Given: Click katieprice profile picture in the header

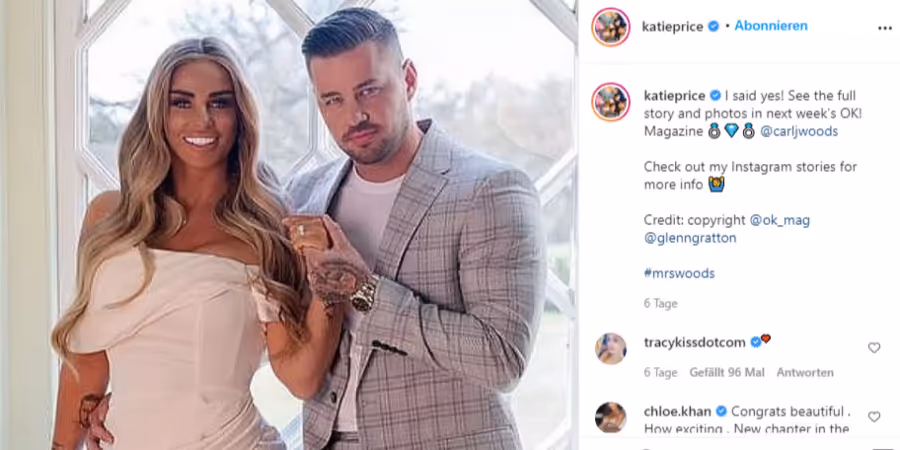Looking at the screenshot, I should (611, 27).
